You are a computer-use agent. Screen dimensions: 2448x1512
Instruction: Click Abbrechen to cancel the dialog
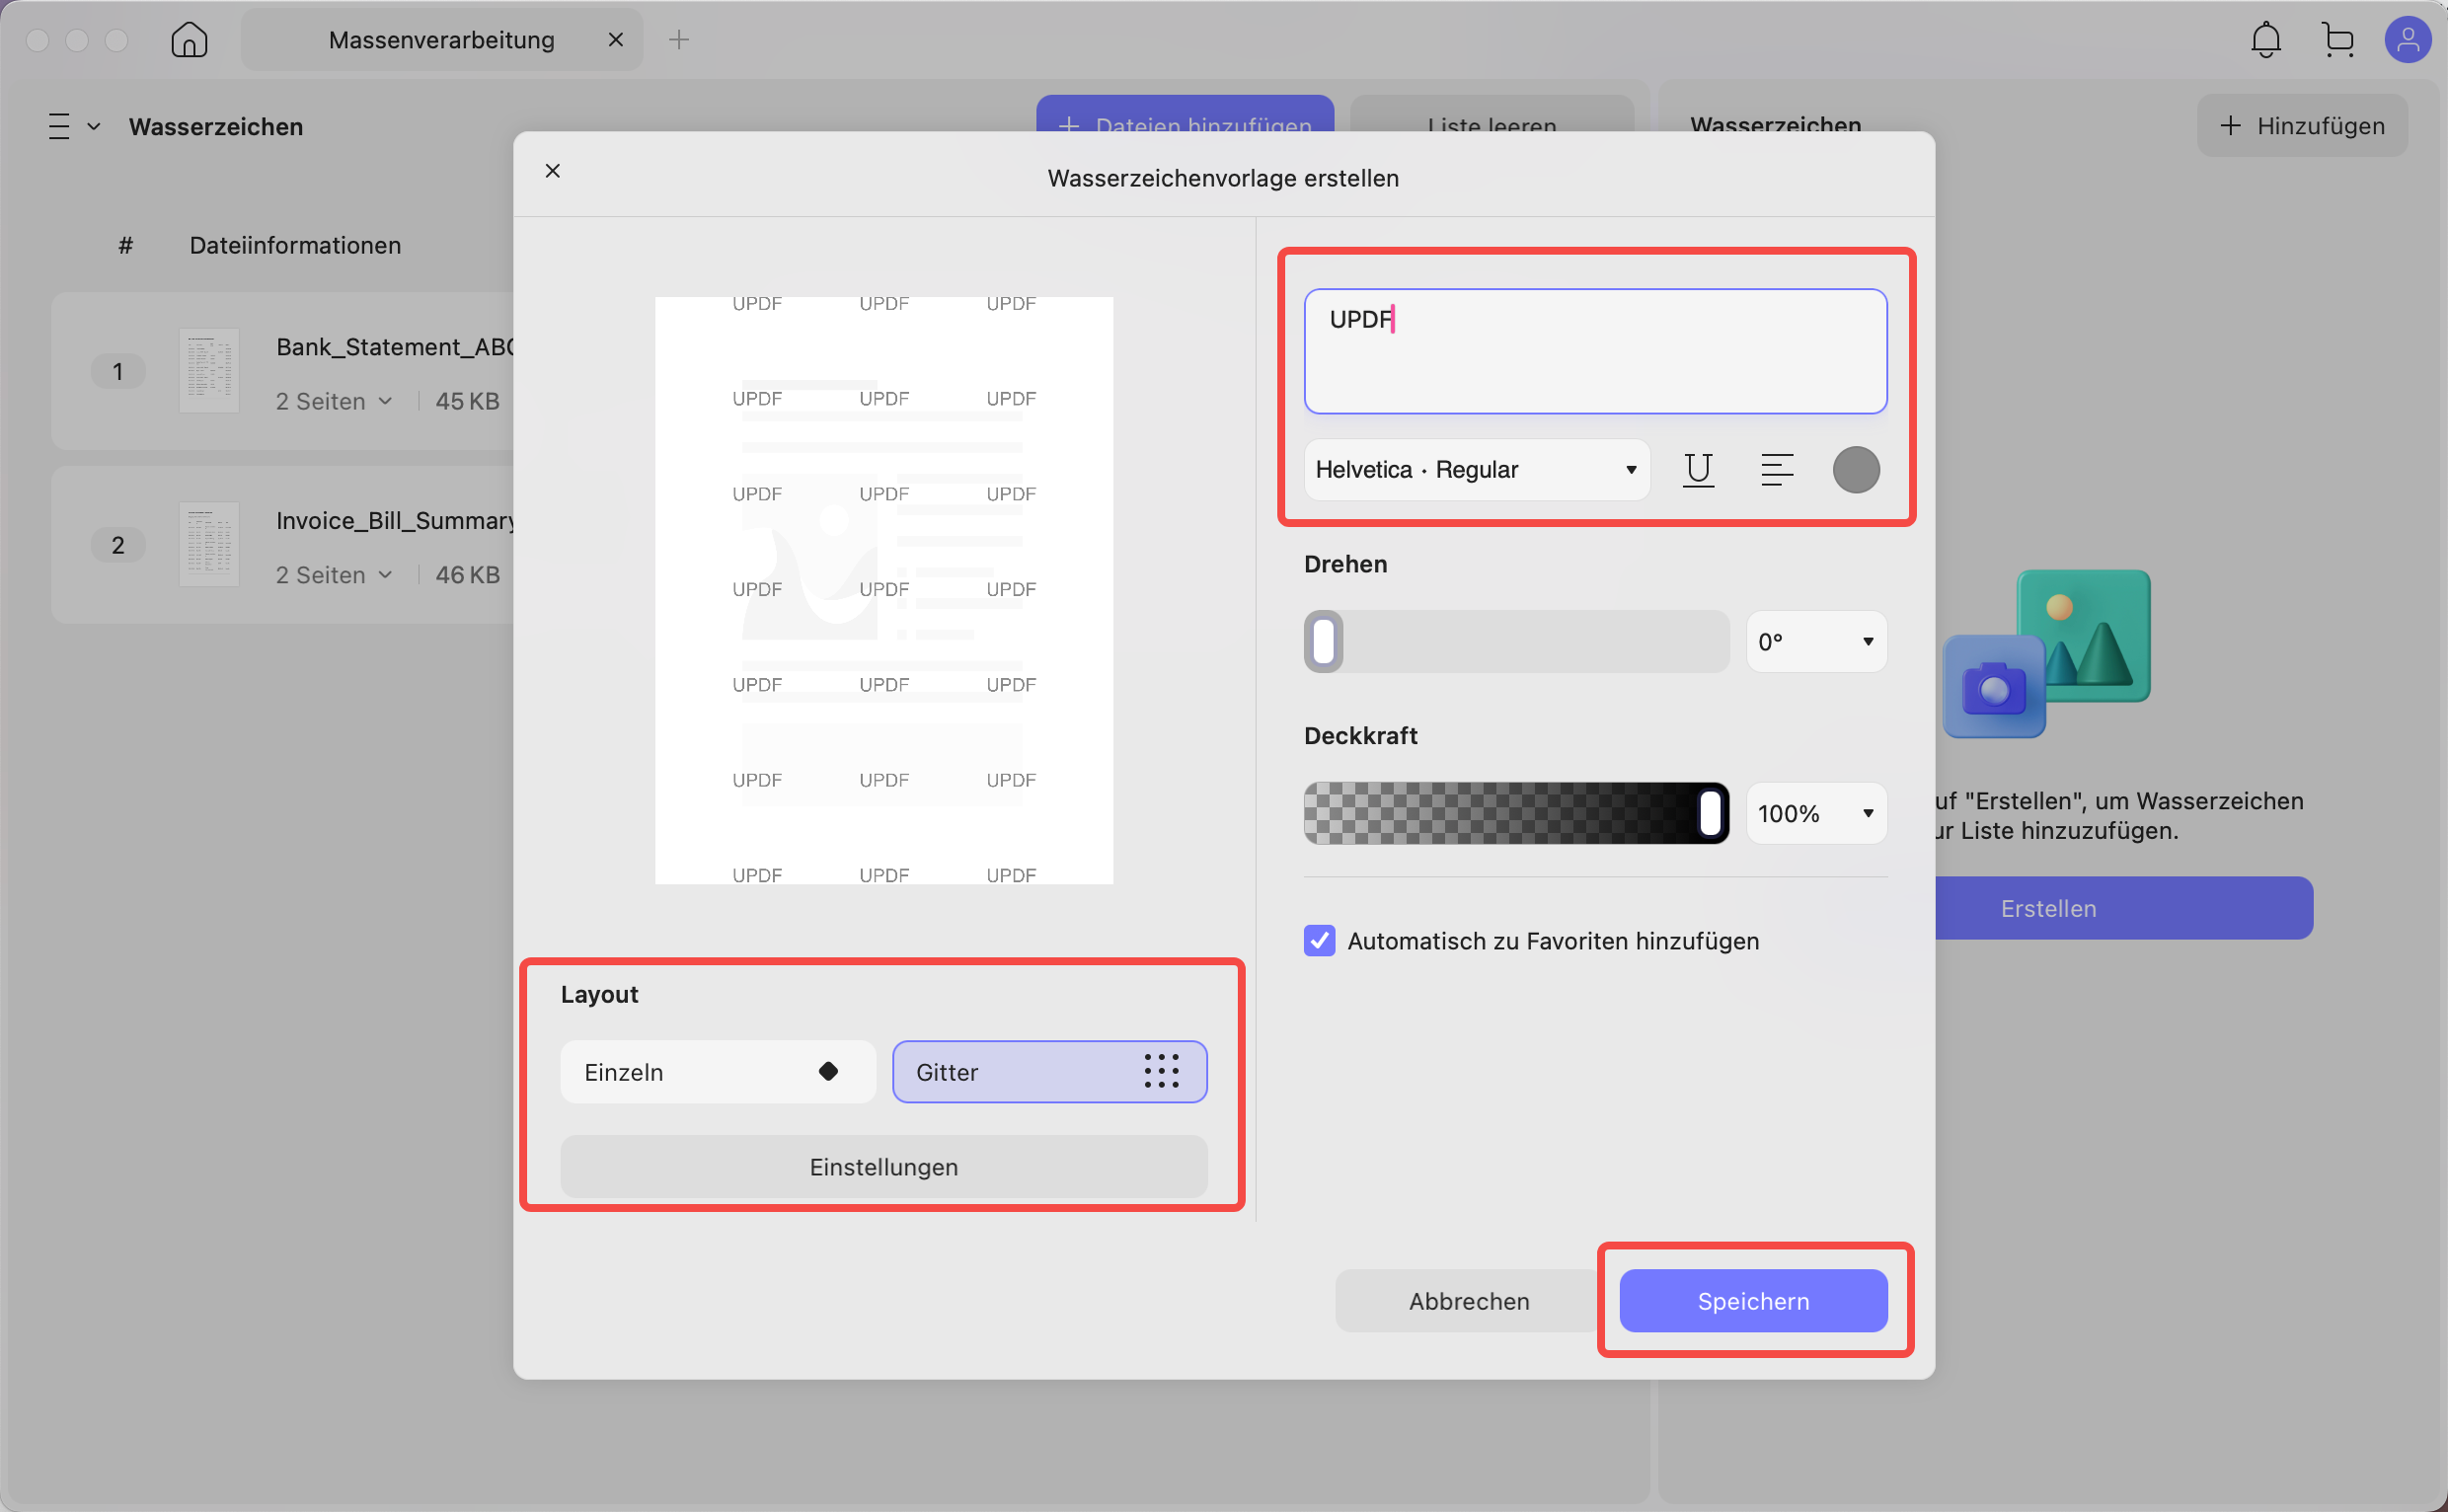(1469, 1301)
